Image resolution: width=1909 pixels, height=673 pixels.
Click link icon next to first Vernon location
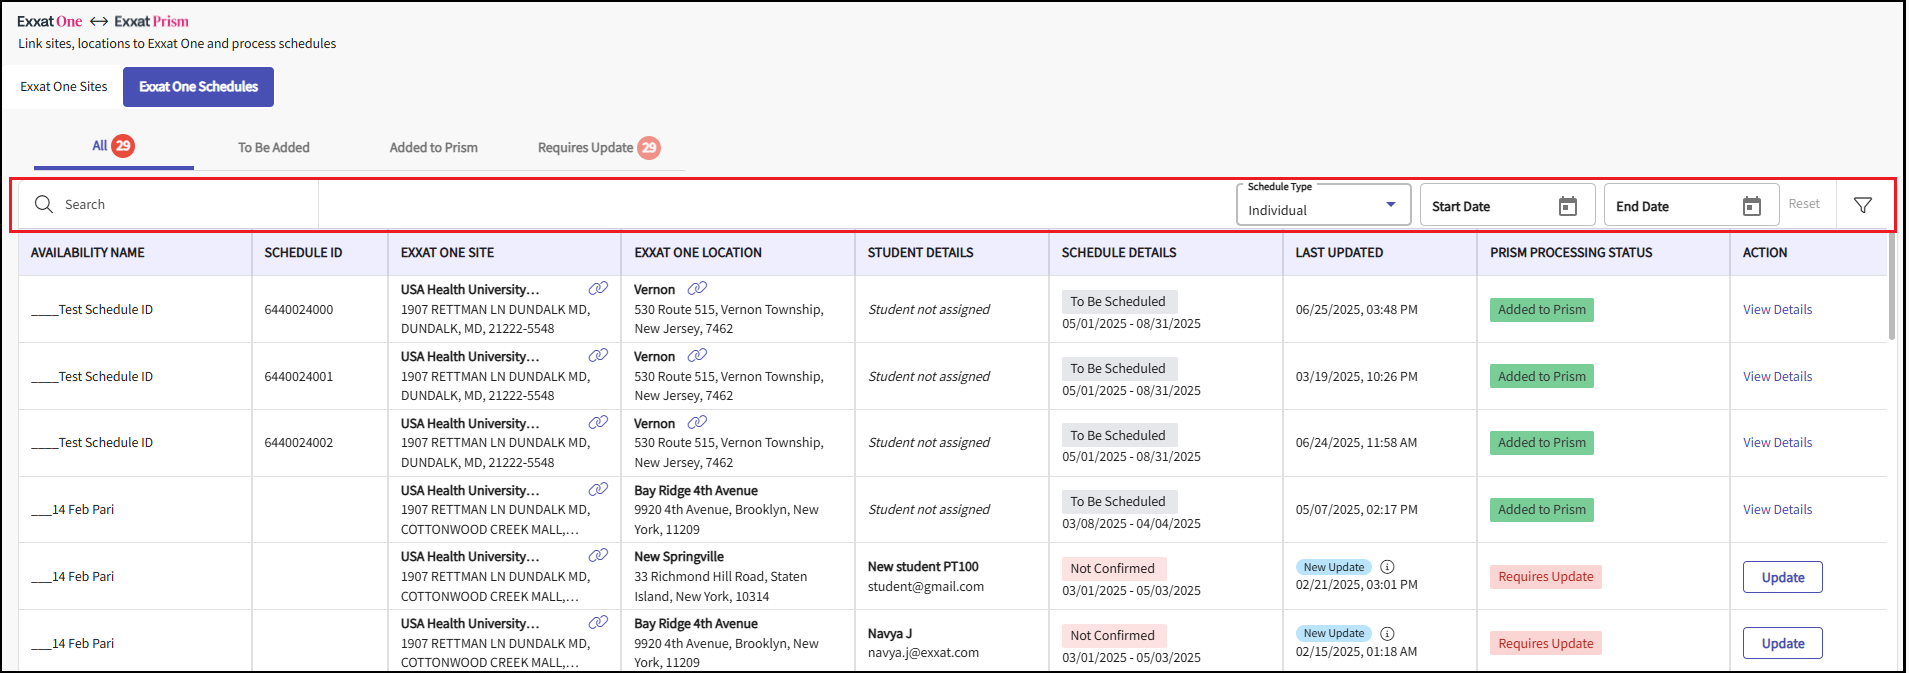[x=697, y=288]
